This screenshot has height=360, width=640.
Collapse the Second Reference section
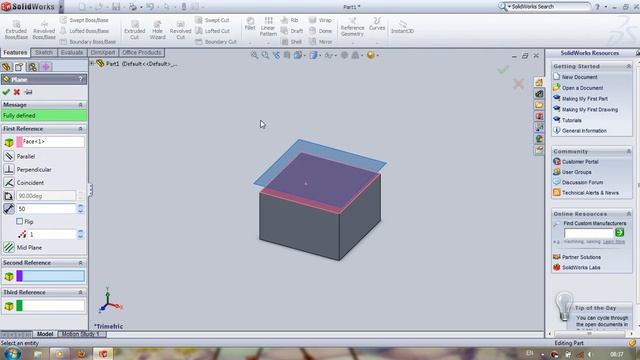pos(80,263)
